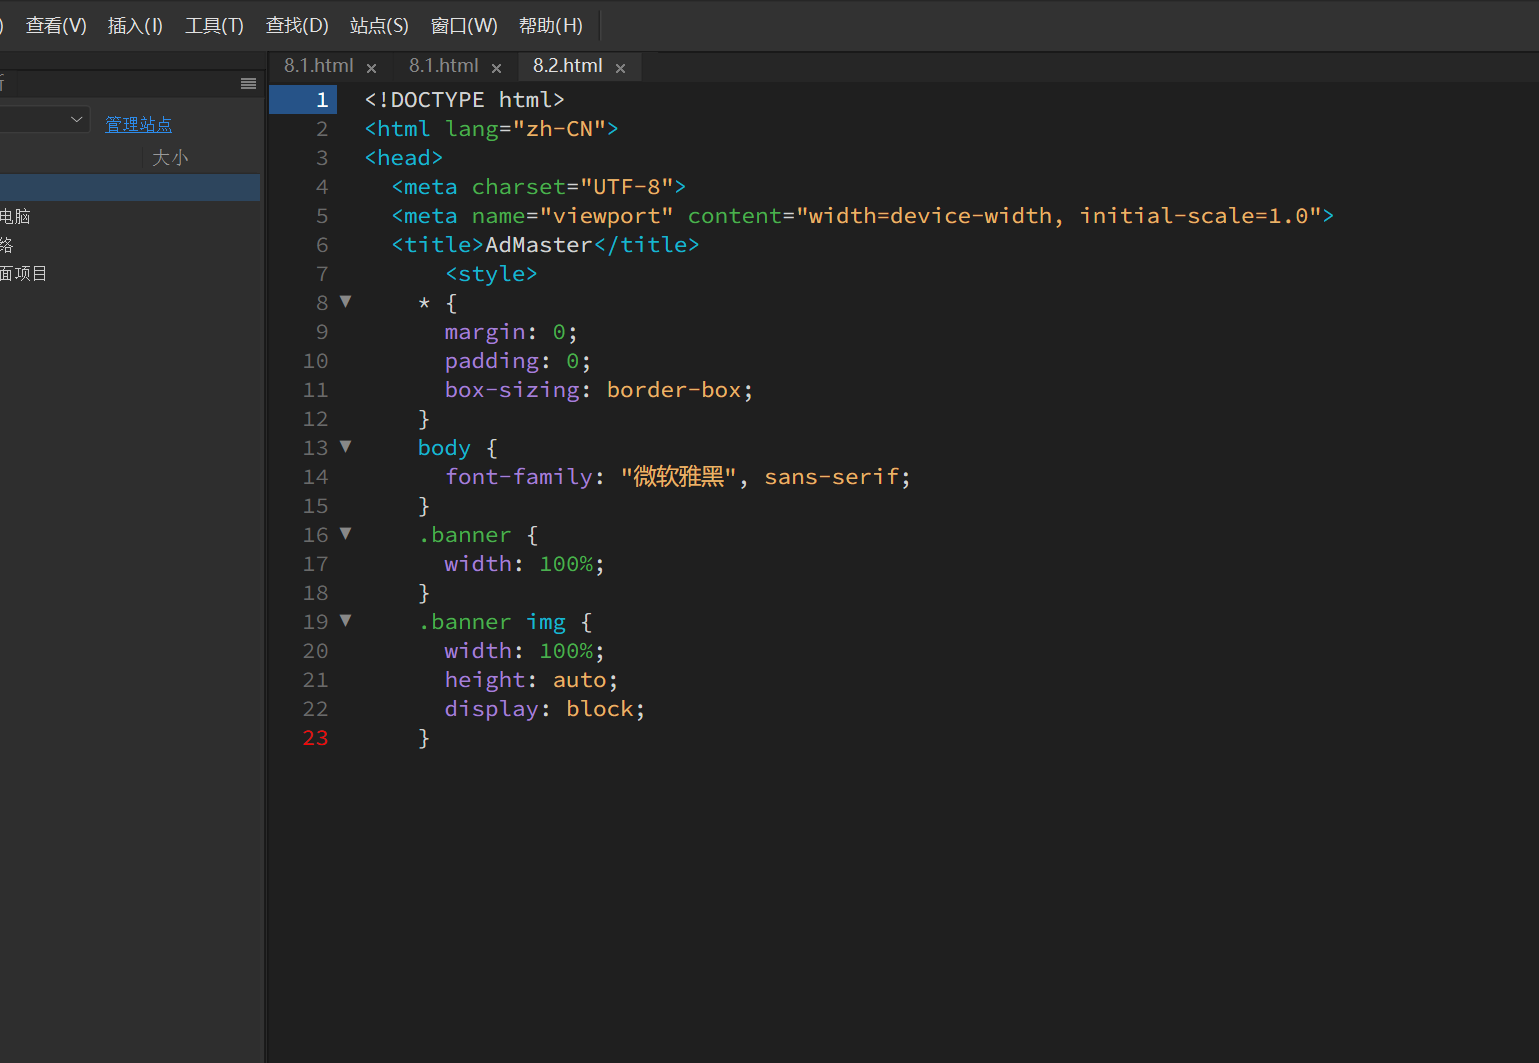Click the border-box value

pyautogui.click(x=674, y=390)
